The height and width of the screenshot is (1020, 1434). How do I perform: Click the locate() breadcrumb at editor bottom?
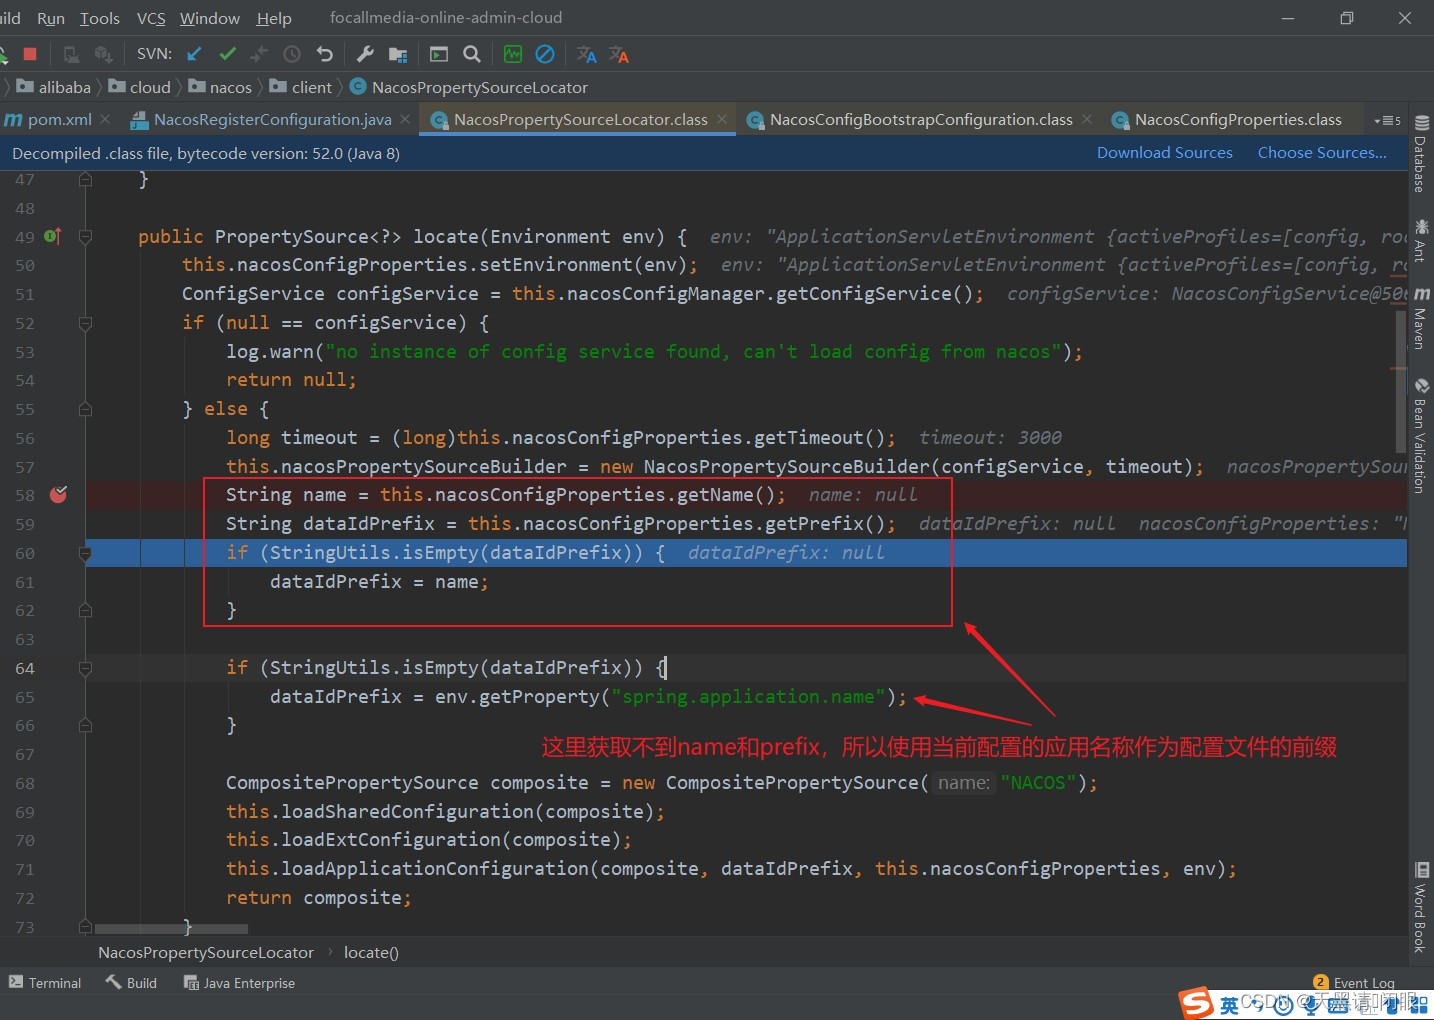tap(371, 953)
